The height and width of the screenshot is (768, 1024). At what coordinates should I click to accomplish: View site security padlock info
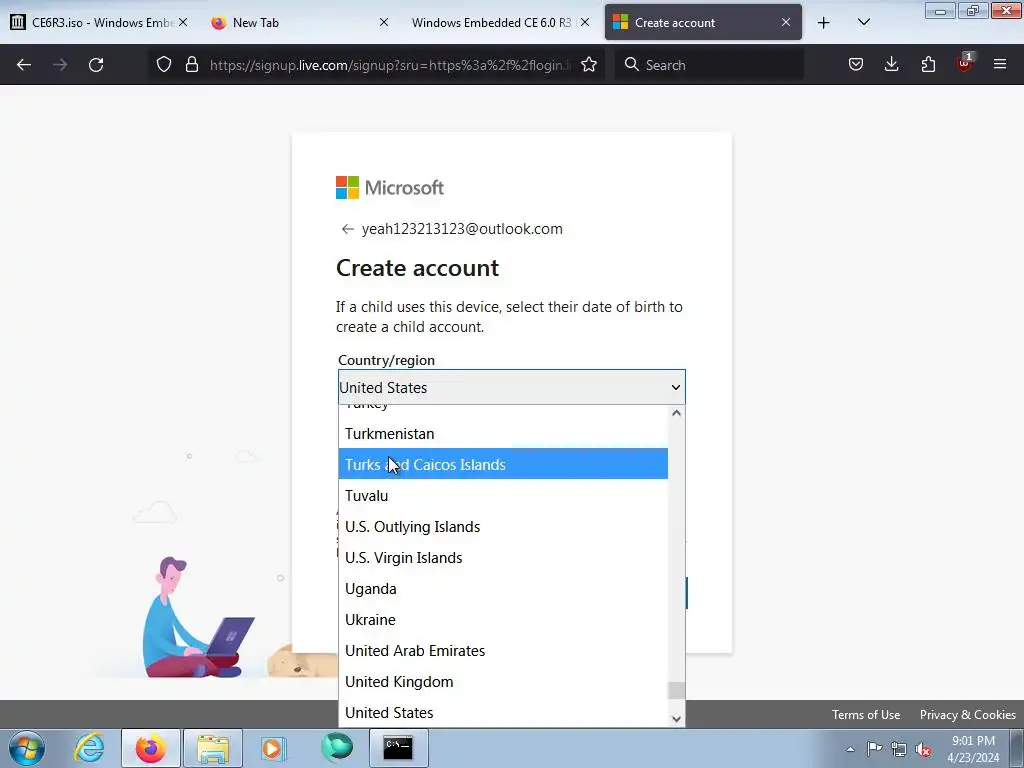[191, 65]
